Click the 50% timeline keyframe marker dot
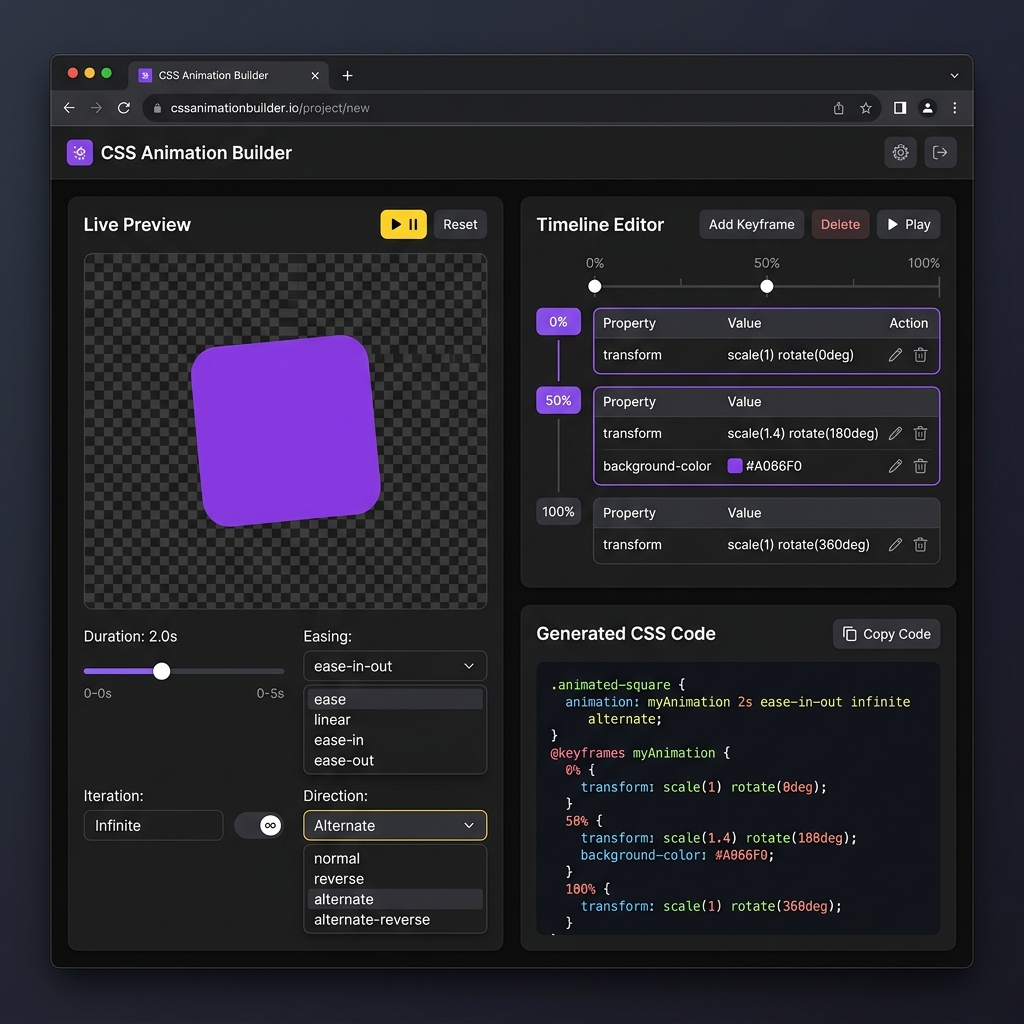 [767, 286]
